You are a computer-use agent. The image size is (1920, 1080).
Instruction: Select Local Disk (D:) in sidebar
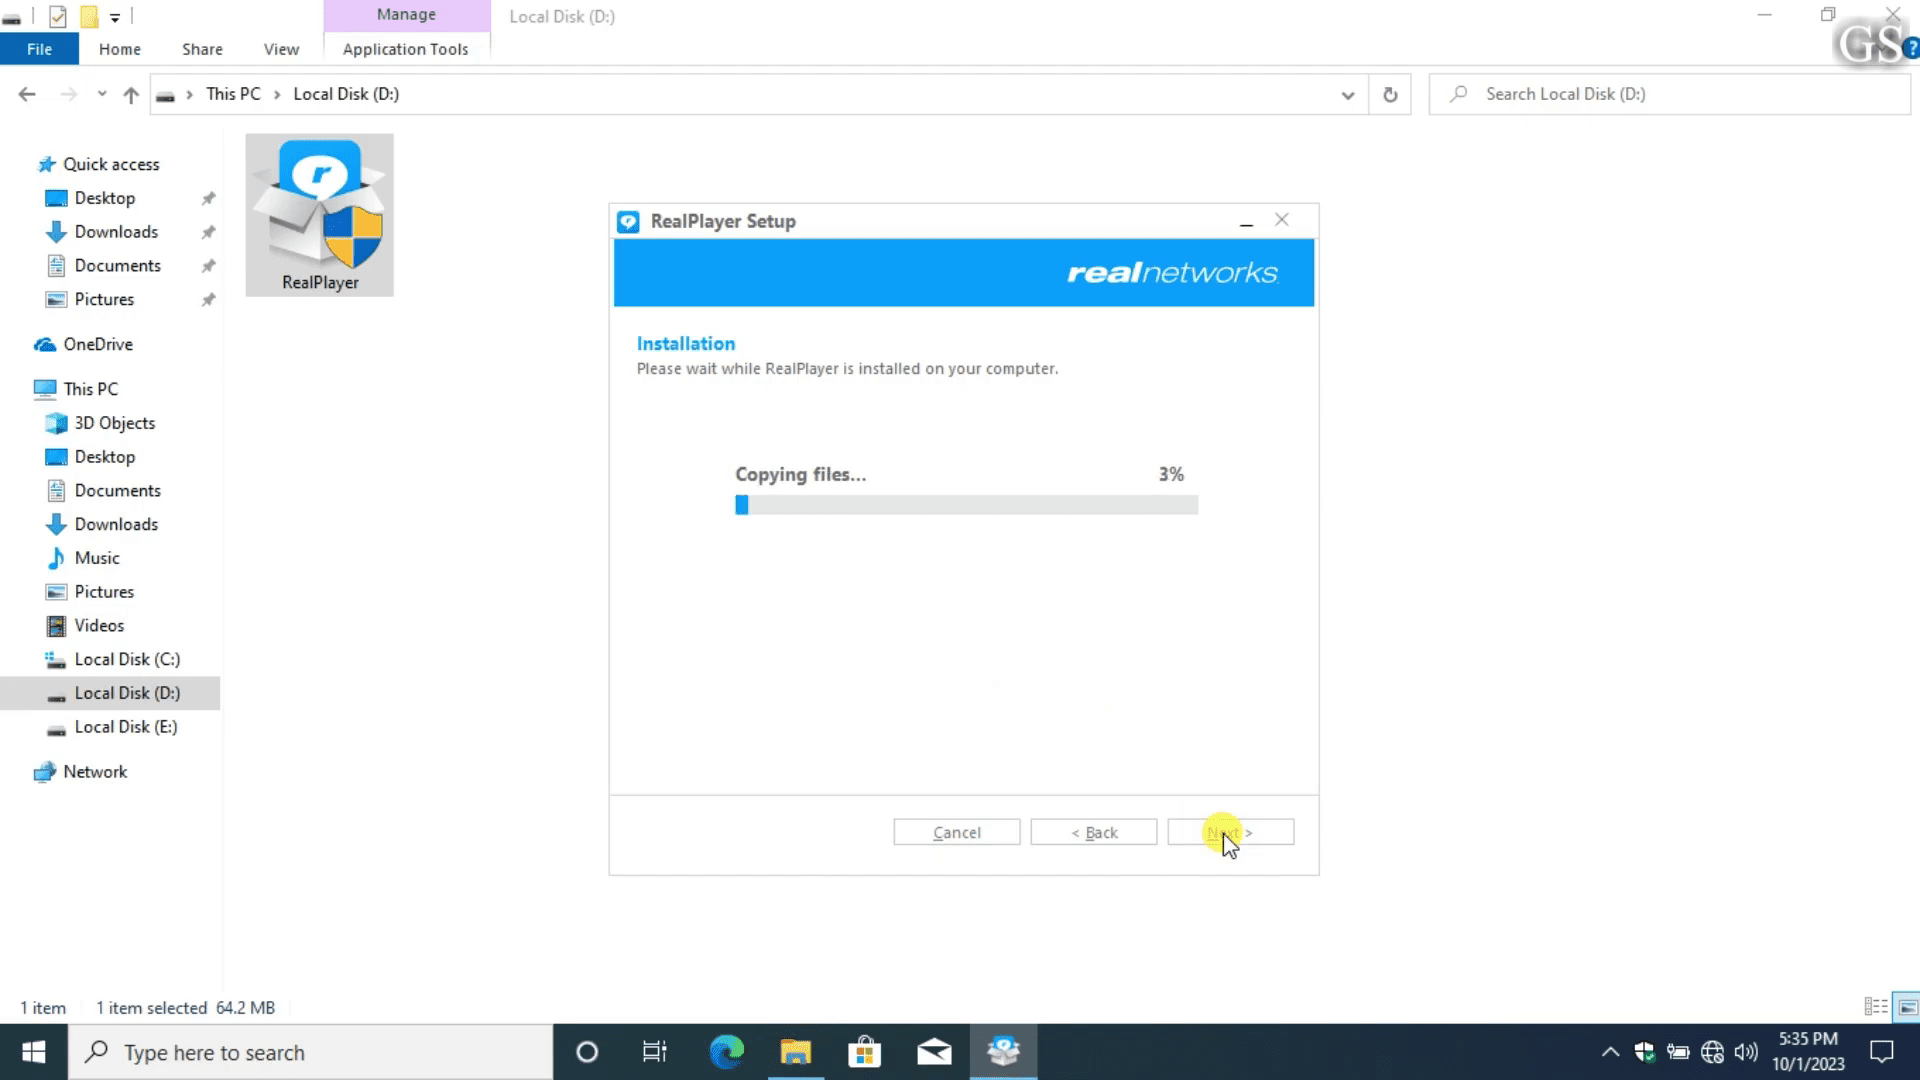[127, 693]
